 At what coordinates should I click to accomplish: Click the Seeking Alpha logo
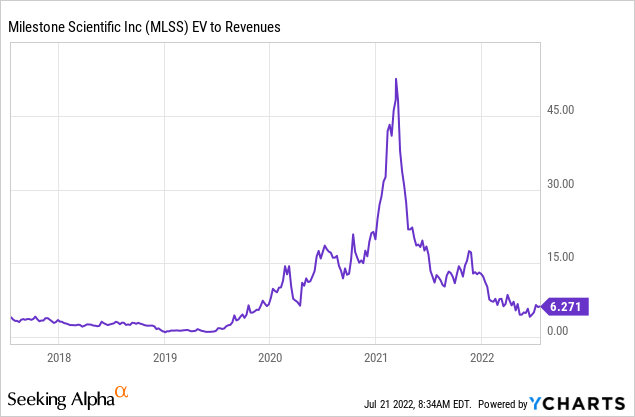[68, 398]
